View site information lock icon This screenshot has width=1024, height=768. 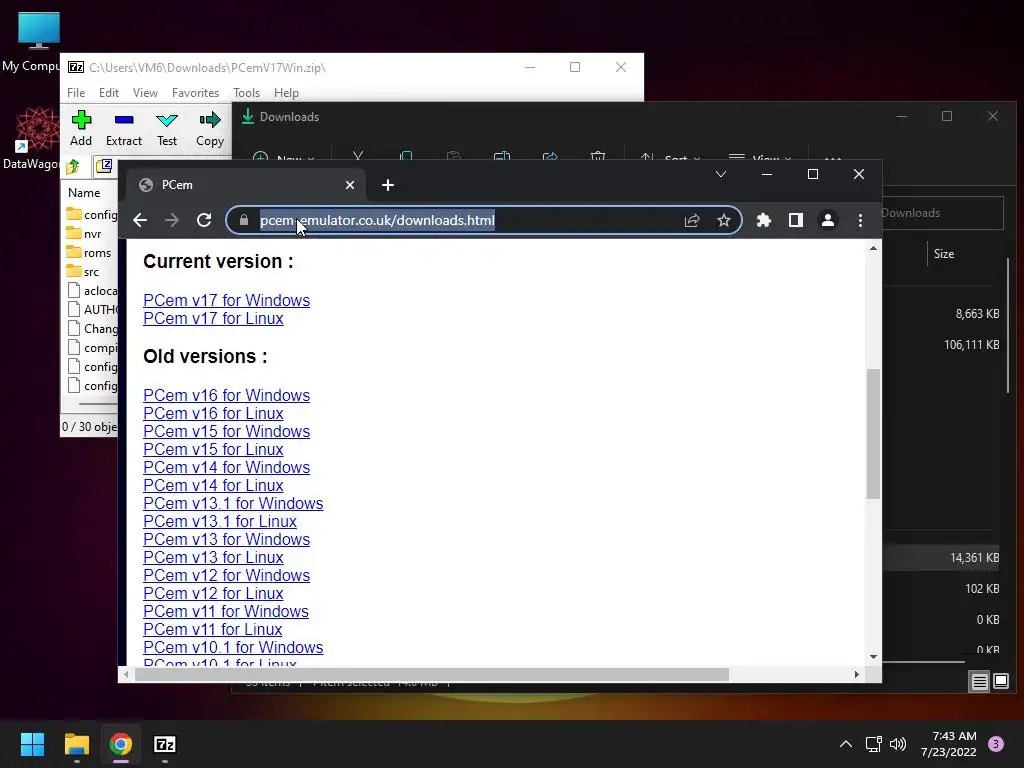coord(244,220)
